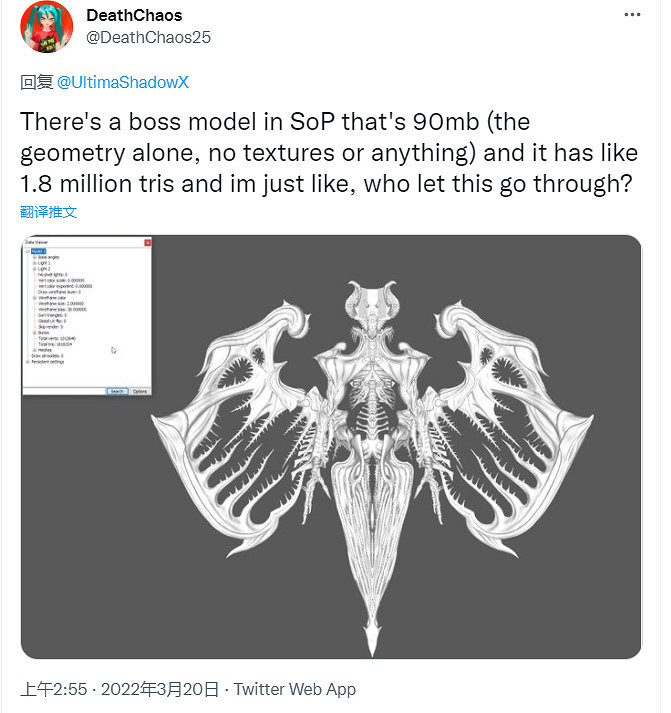Expand the Light 2 node
This screenshot has width=671, height=713.
pyautogui.click(x=34, y=269)
